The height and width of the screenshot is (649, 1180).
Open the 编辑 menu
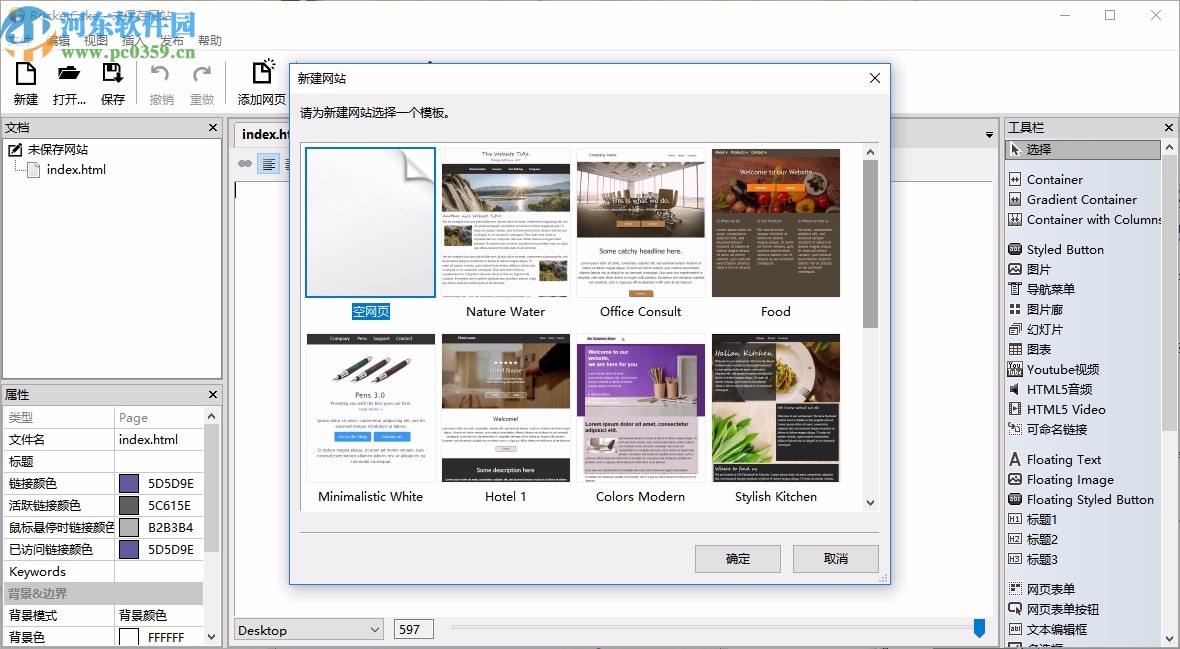point(58,41)
